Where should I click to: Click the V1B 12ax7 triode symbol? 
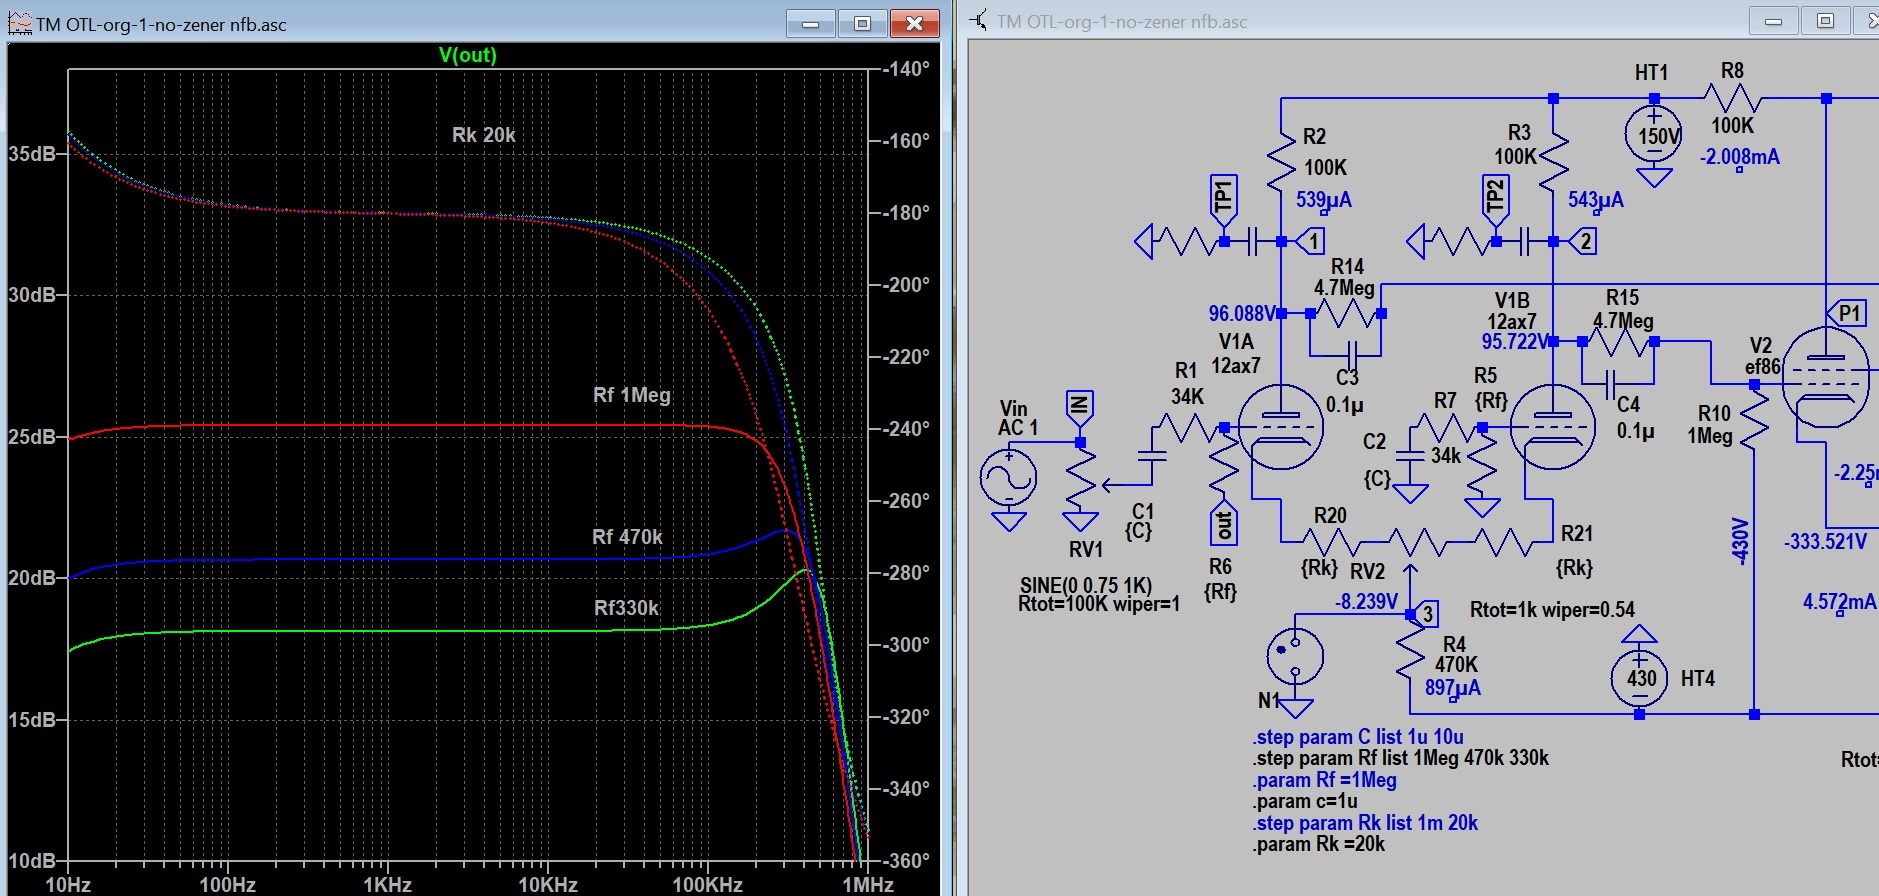coord(1552,427)
